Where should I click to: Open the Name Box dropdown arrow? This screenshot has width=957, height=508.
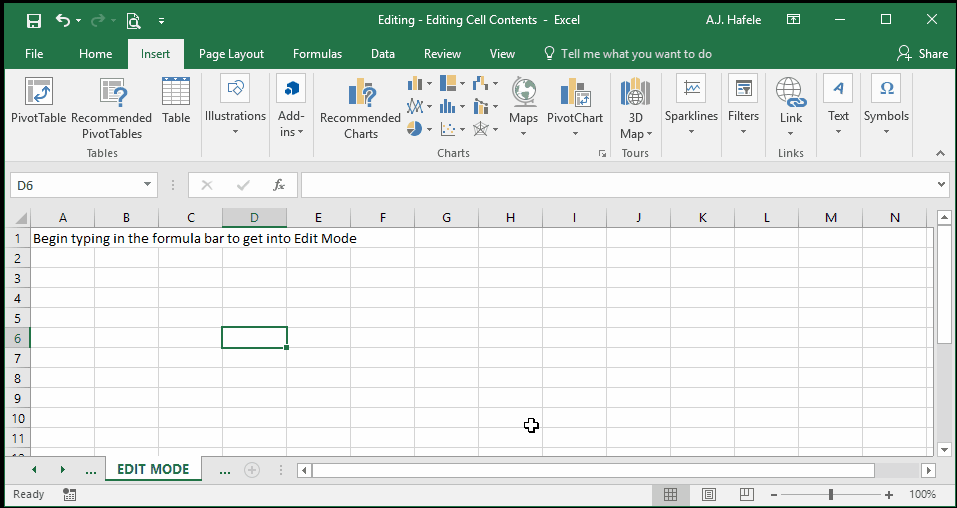pos(147,185)
